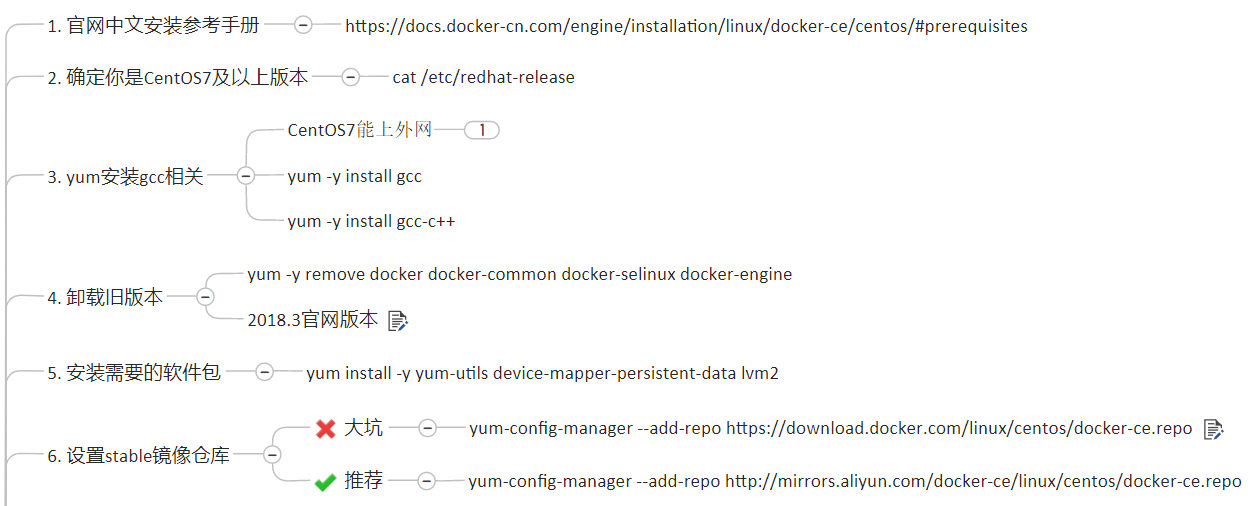This screenshot has width=1259, height=506.
Task: Collapse the 推荐 sub-node
Action: tap(426, 481)
